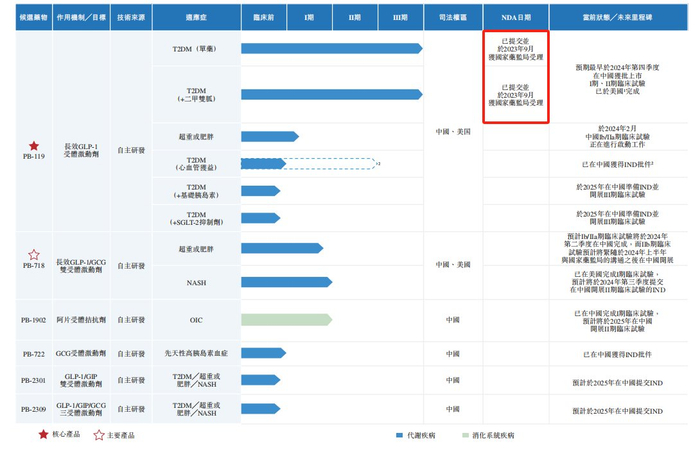Image resolution: width=700 pixels, height=451 pixels.
Task: Click the NDA date text for T2DM(+二甲雙胍)
Action: (516, 95)
